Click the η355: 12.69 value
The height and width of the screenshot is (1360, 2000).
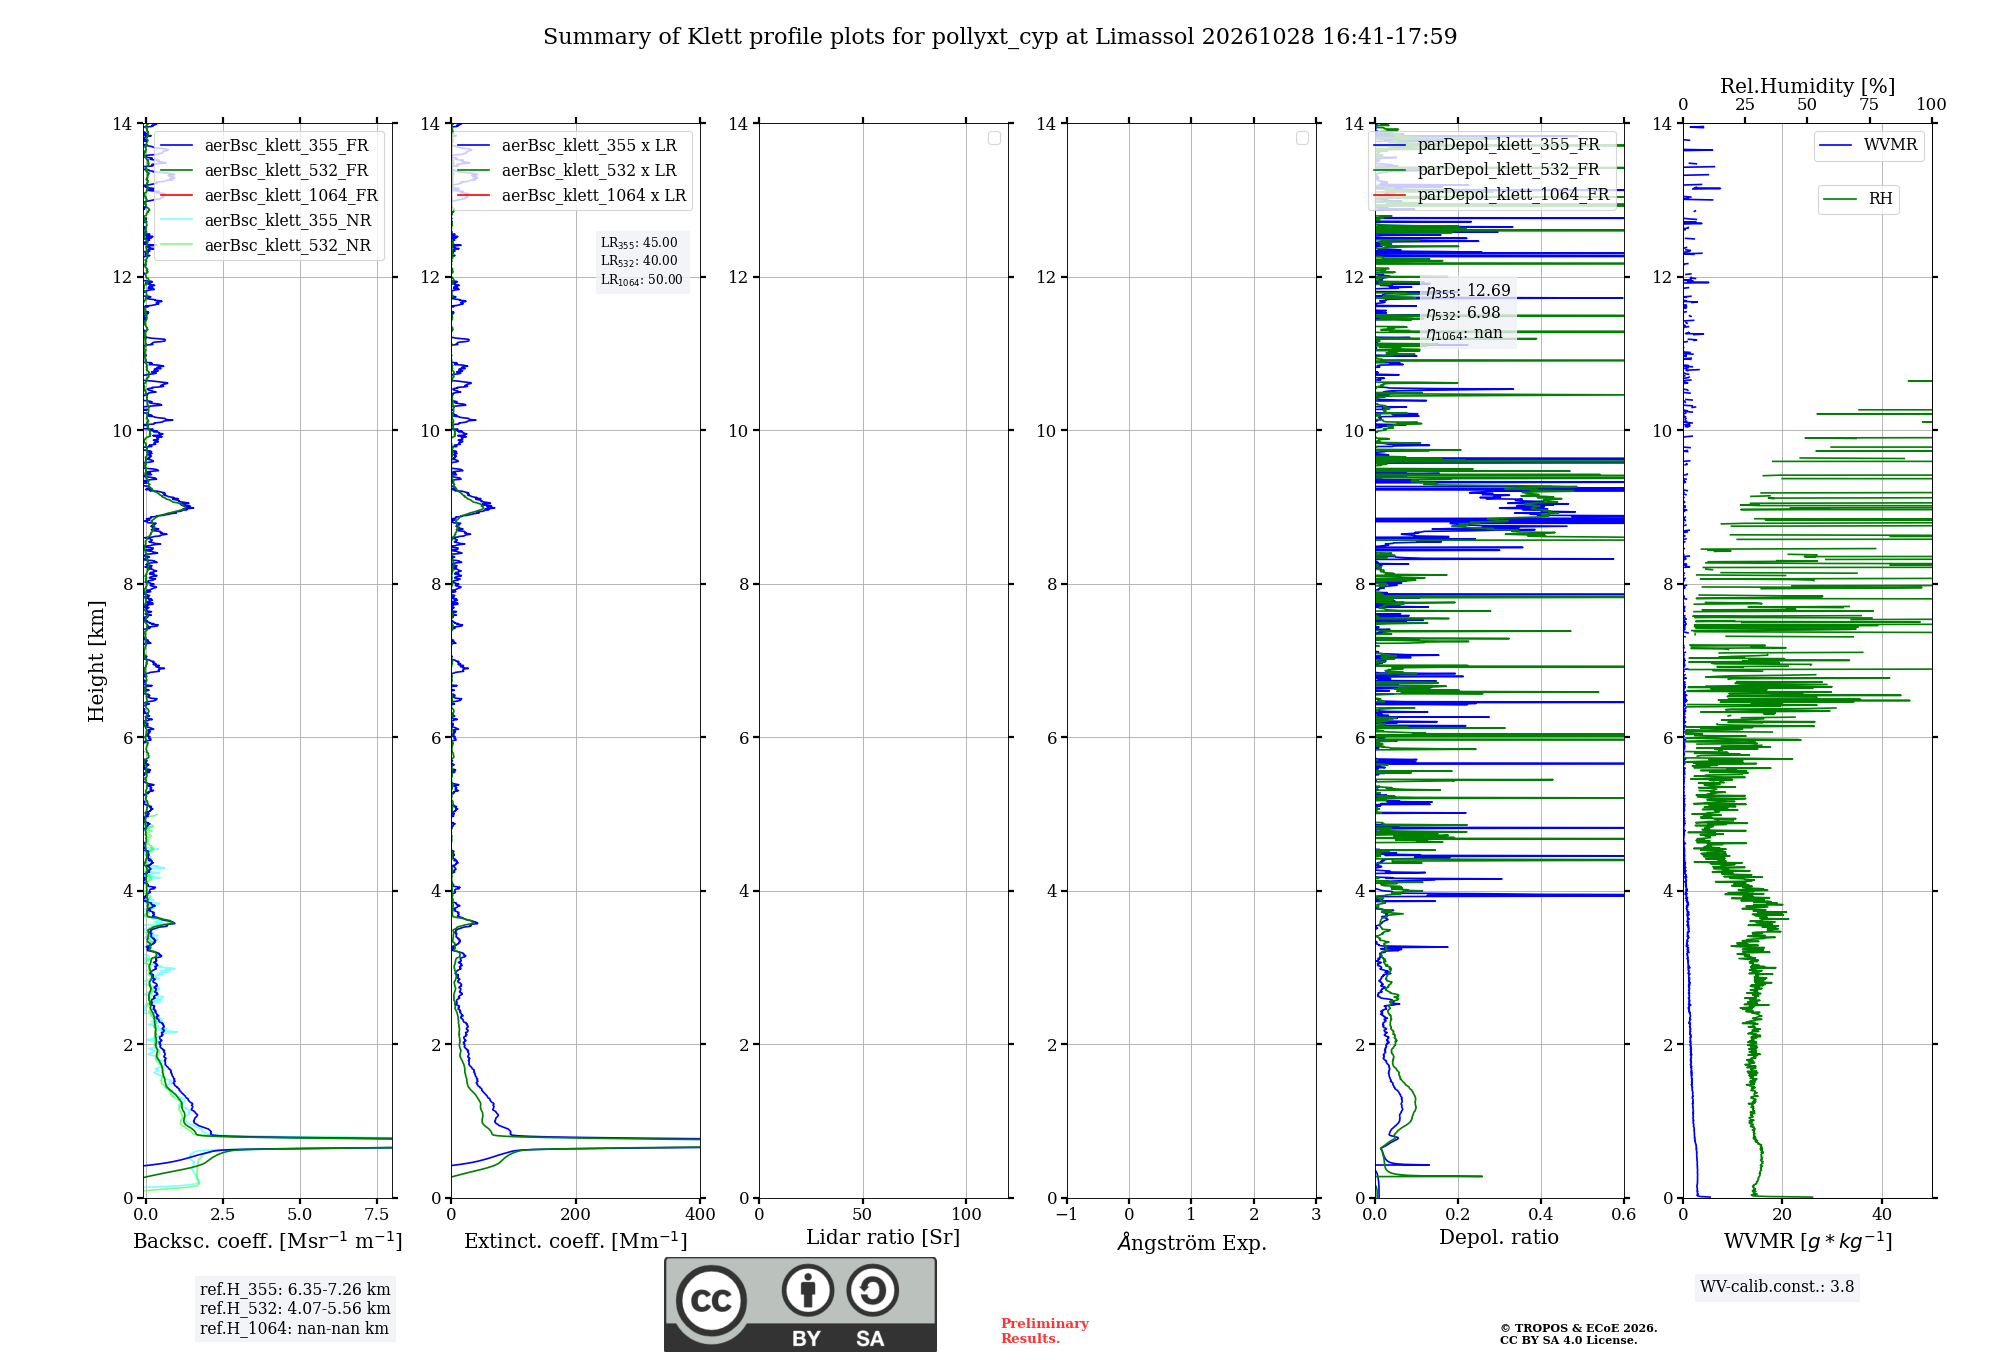click(x=1468, y=291)
